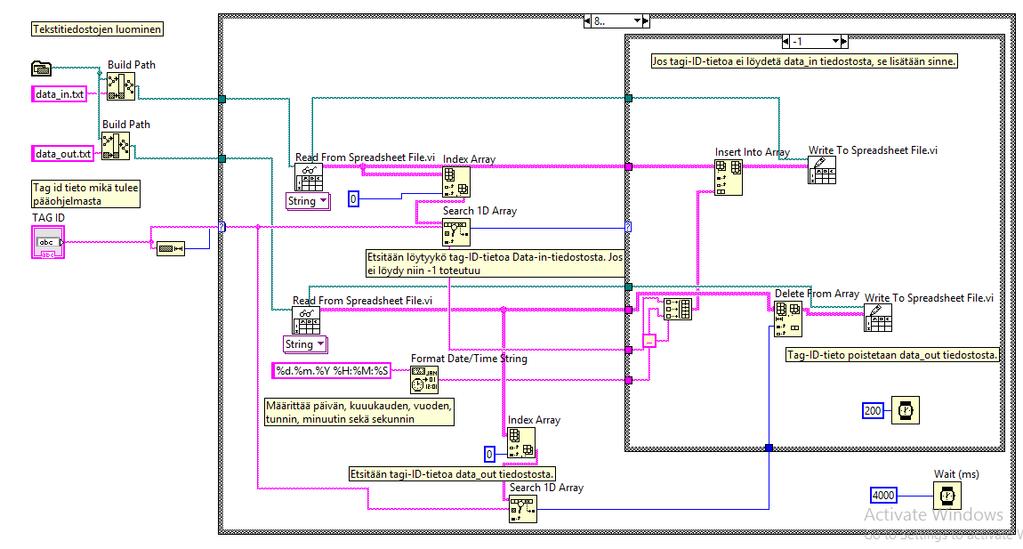This screenshot has width=1023, height=549.
Task: Click the outer case selector terminal
Action: (222, 227)
